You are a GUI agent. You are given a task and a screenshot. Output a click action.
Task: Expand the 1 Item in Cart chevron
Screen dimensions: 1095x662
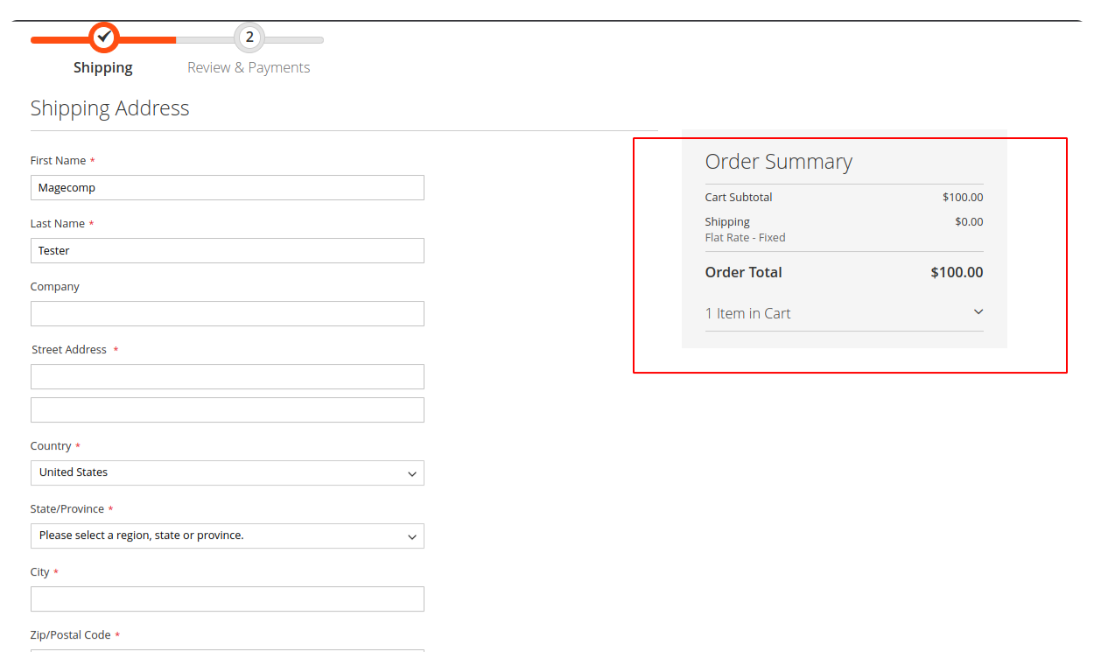tap(978, 312)
